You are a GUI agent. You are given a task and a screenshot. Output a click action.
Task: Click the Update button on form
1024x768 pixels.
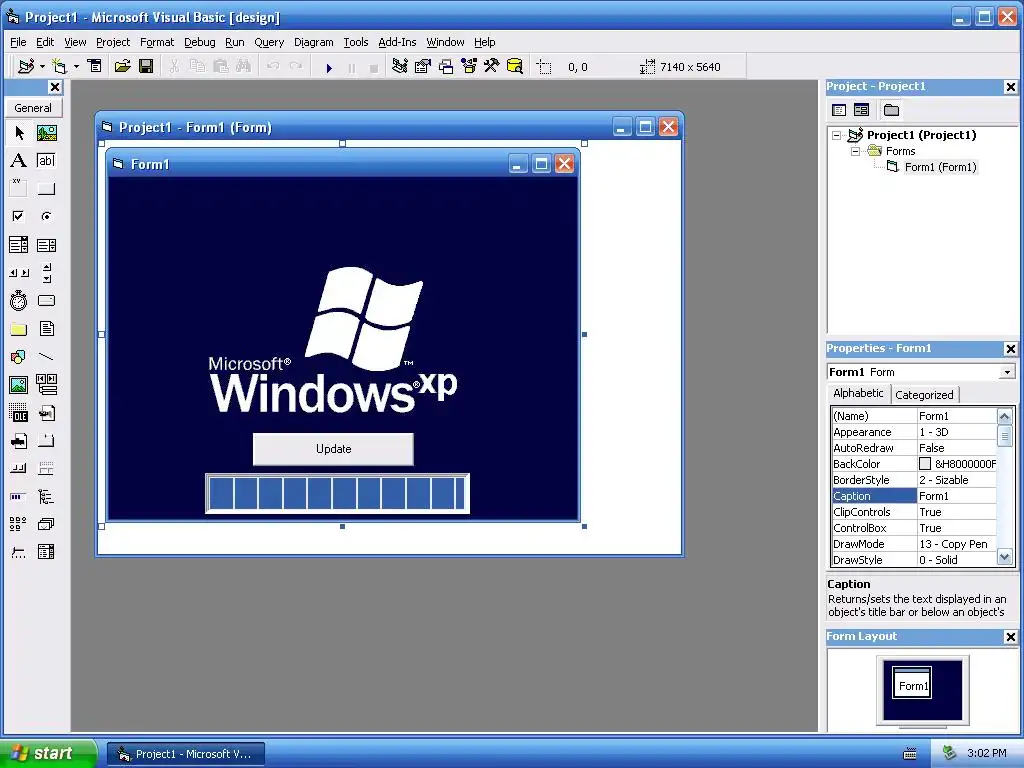point(333,449)
